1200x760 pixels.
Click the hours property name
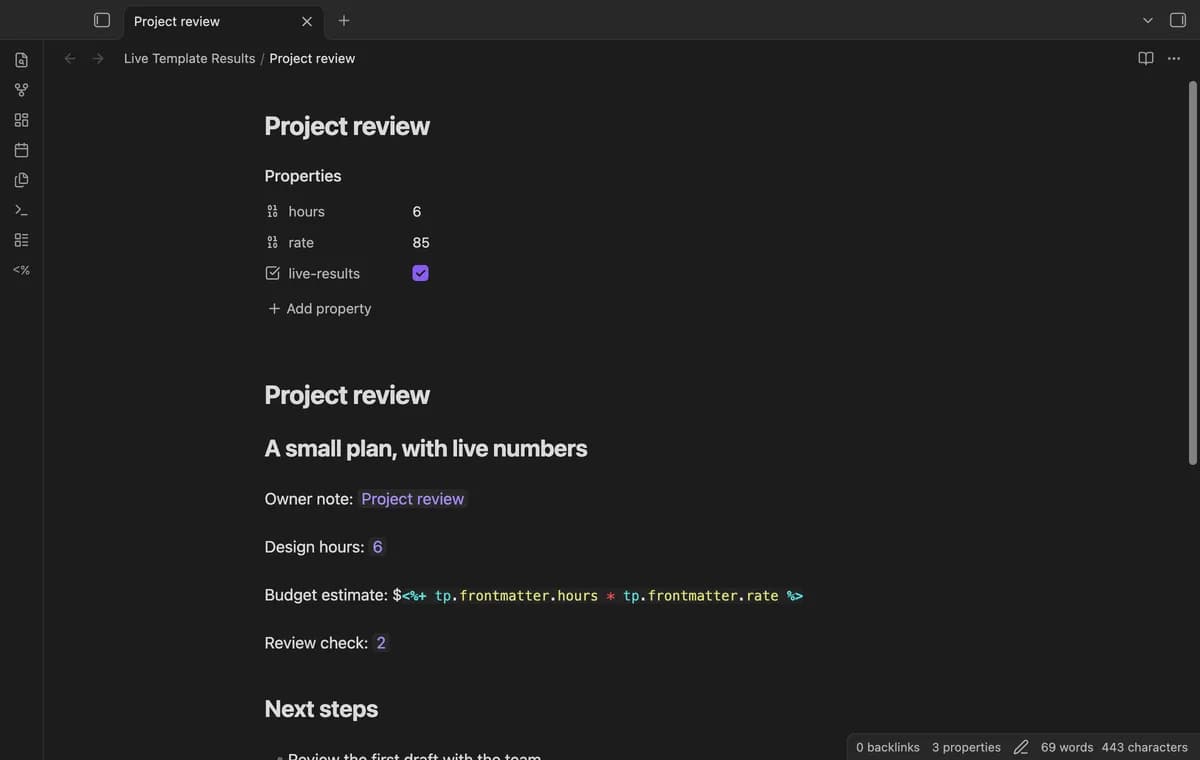click(x=307, y=211)
